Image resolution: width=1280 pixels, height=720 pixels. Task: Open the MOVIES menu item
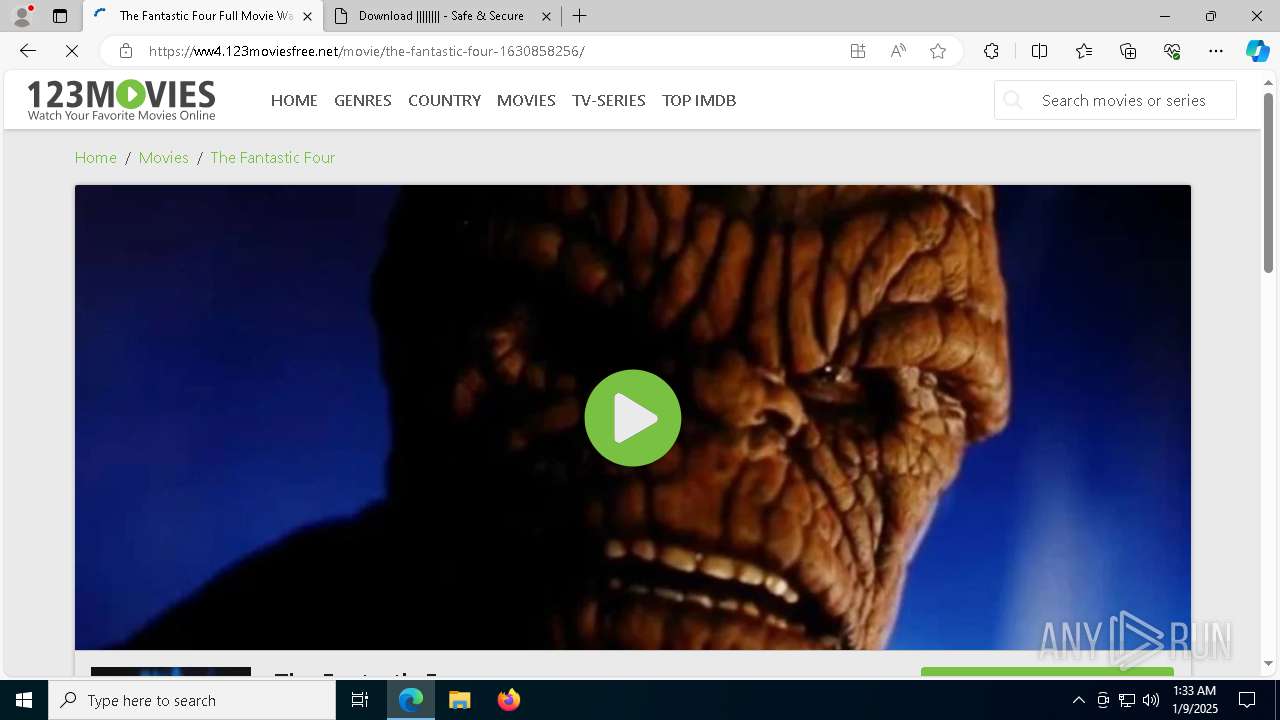pyautogui.click(x=526, y=100)
